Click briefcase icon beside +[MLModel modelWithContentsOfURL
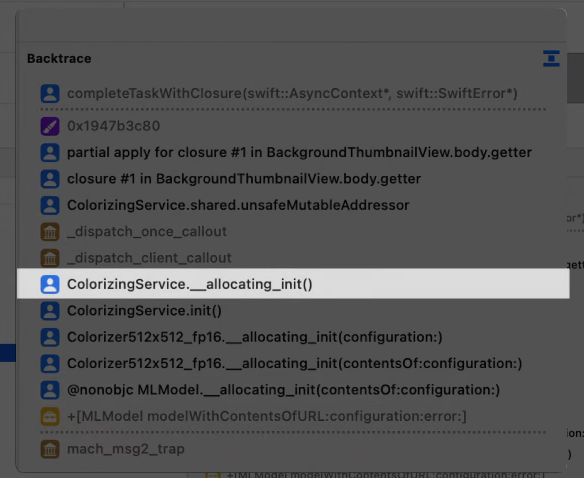Viewport: 584px width, 478px height. click(x=50, y=416)
